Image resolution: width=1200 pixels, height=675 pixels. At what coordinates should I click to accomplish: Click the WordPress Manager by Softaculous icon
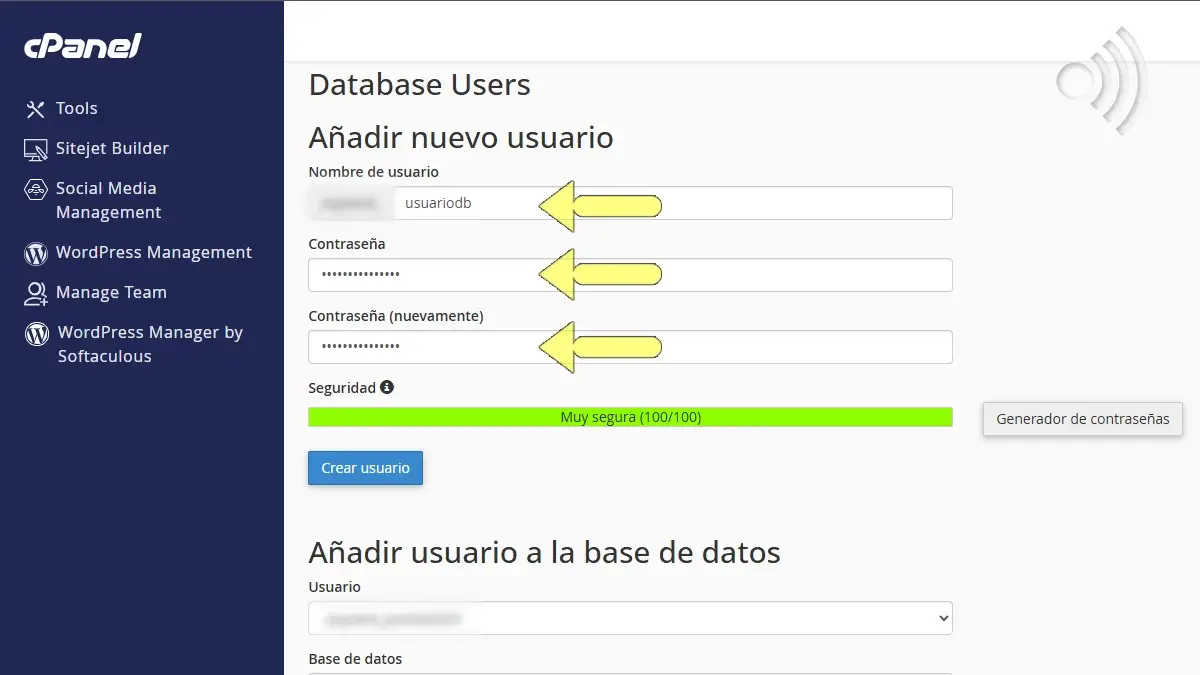point(35,332)
